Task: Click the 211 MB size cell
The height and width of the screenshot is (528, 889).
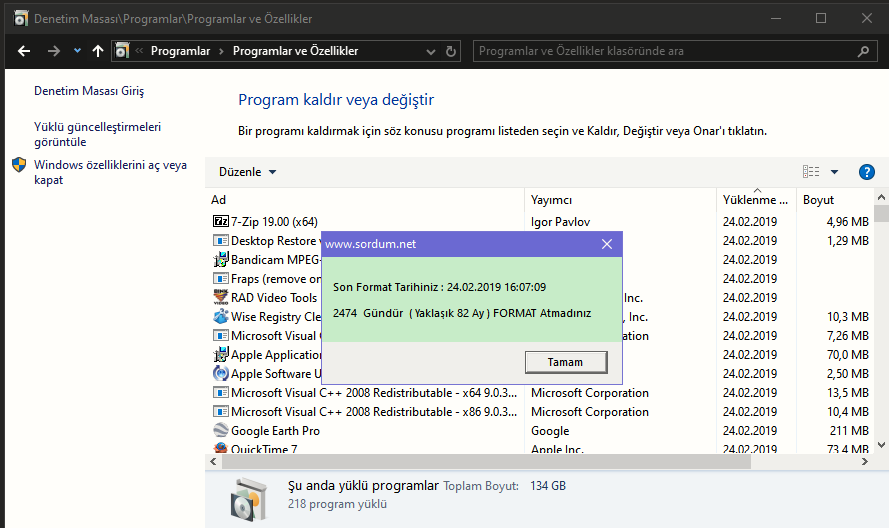Action: click(849, 431)
